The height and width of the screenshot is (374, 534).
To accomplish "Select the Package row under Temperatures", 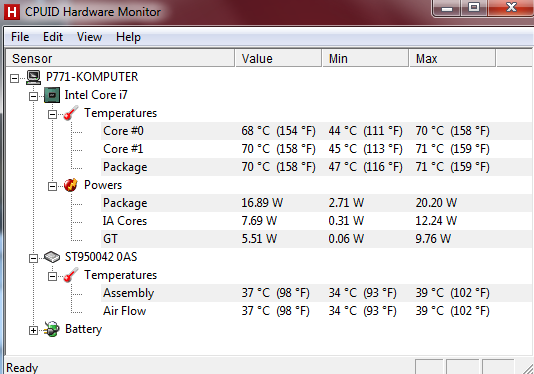I will (x=316, y=167).
